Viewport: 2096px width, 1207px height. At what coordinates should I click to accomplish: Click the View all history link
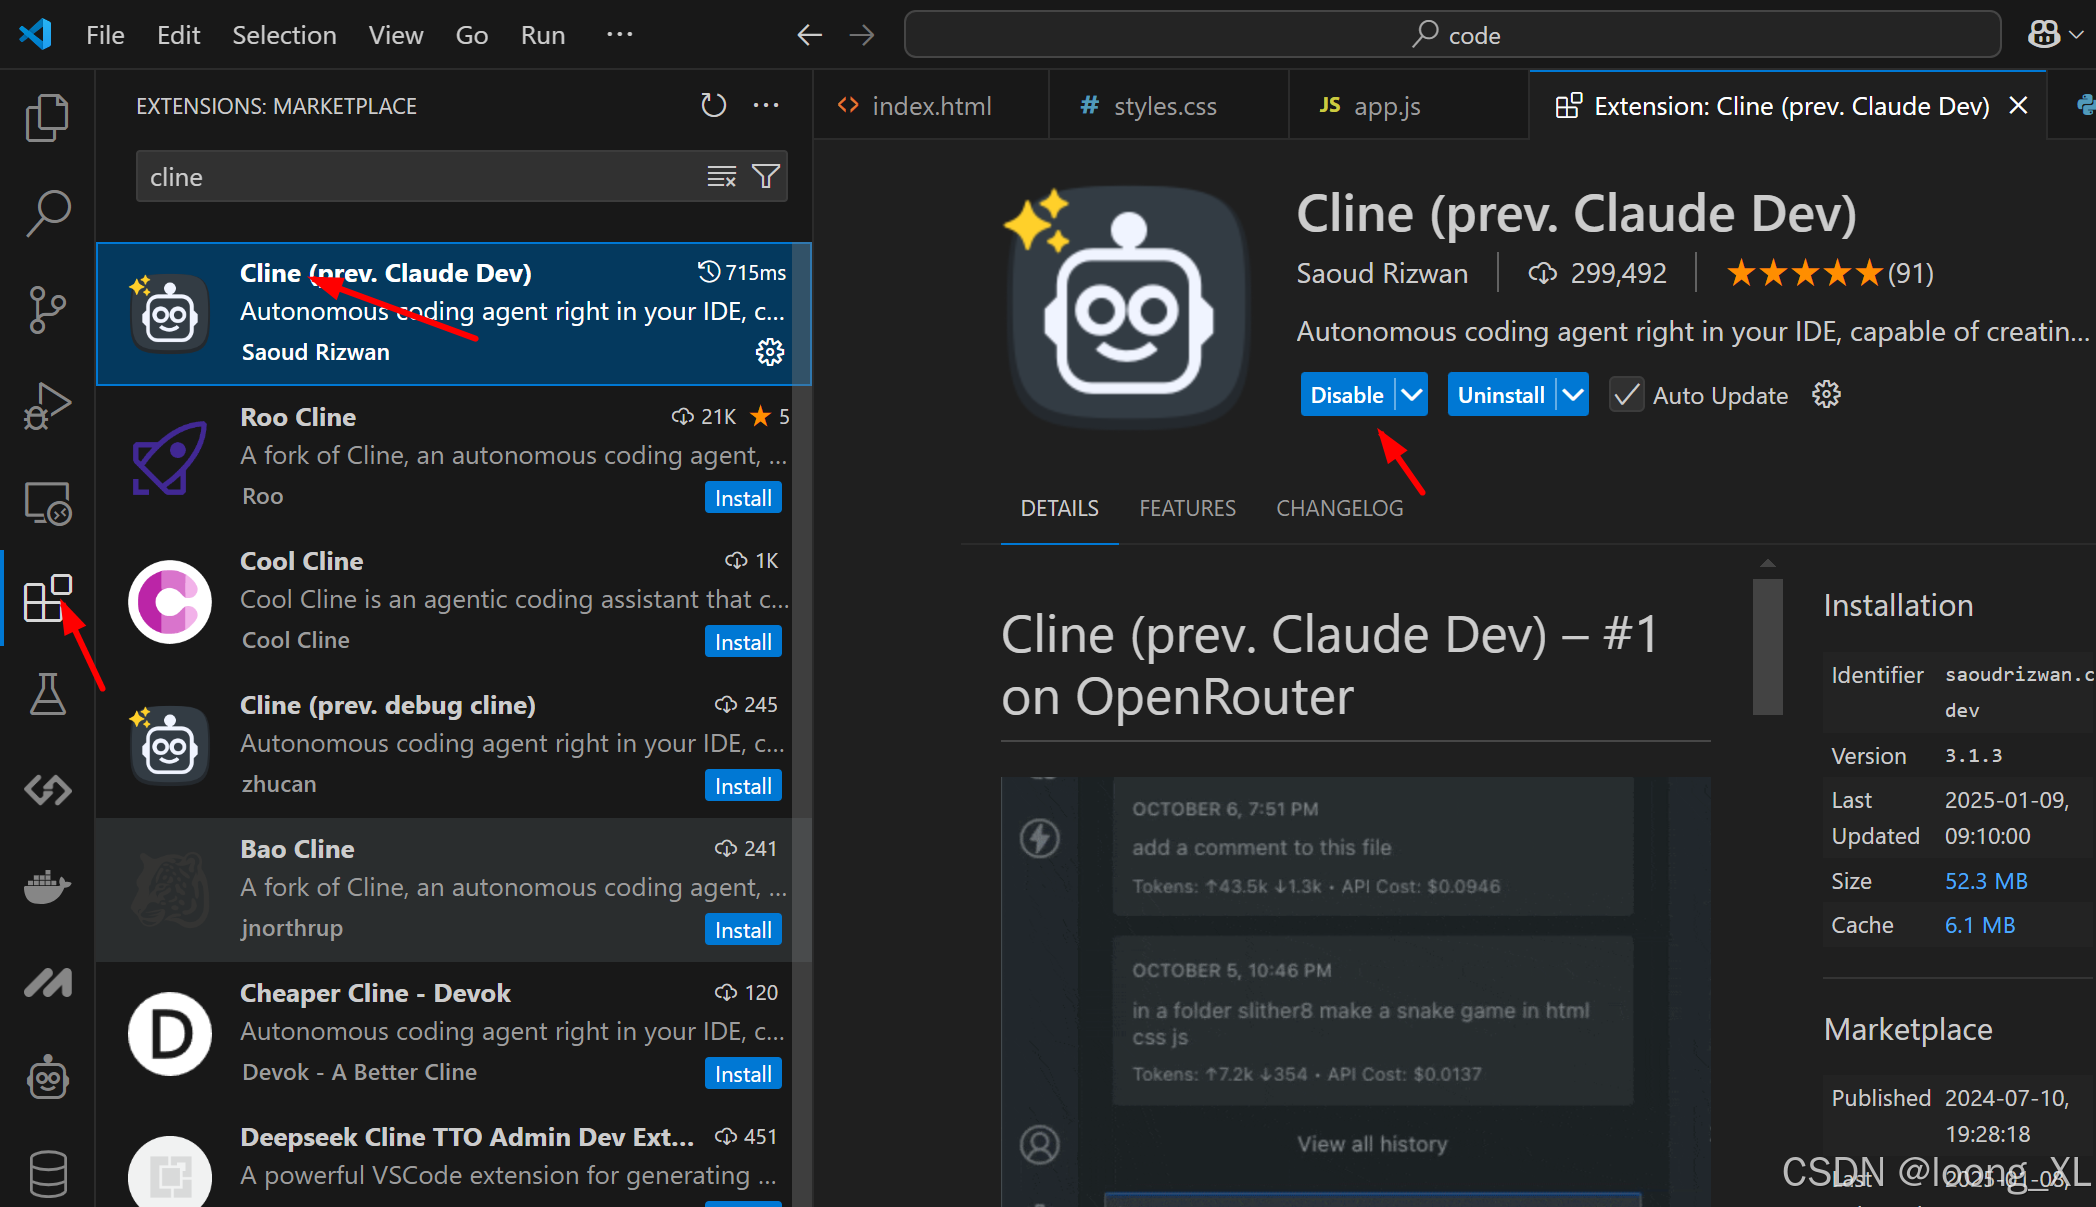pos(1371,1143)
